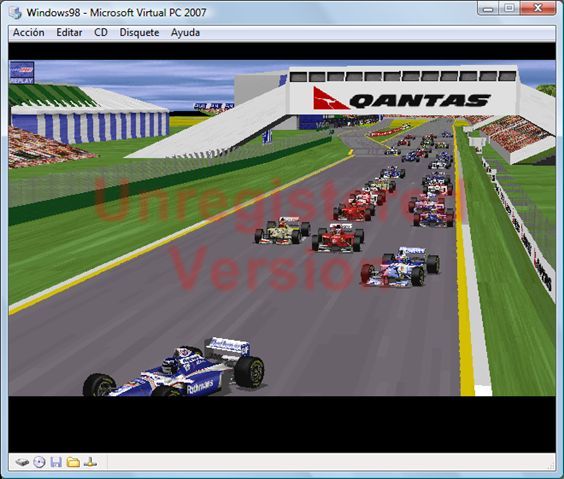
Task: Click the Virtual PC title bar icon
Action: (x=15, y=12)
